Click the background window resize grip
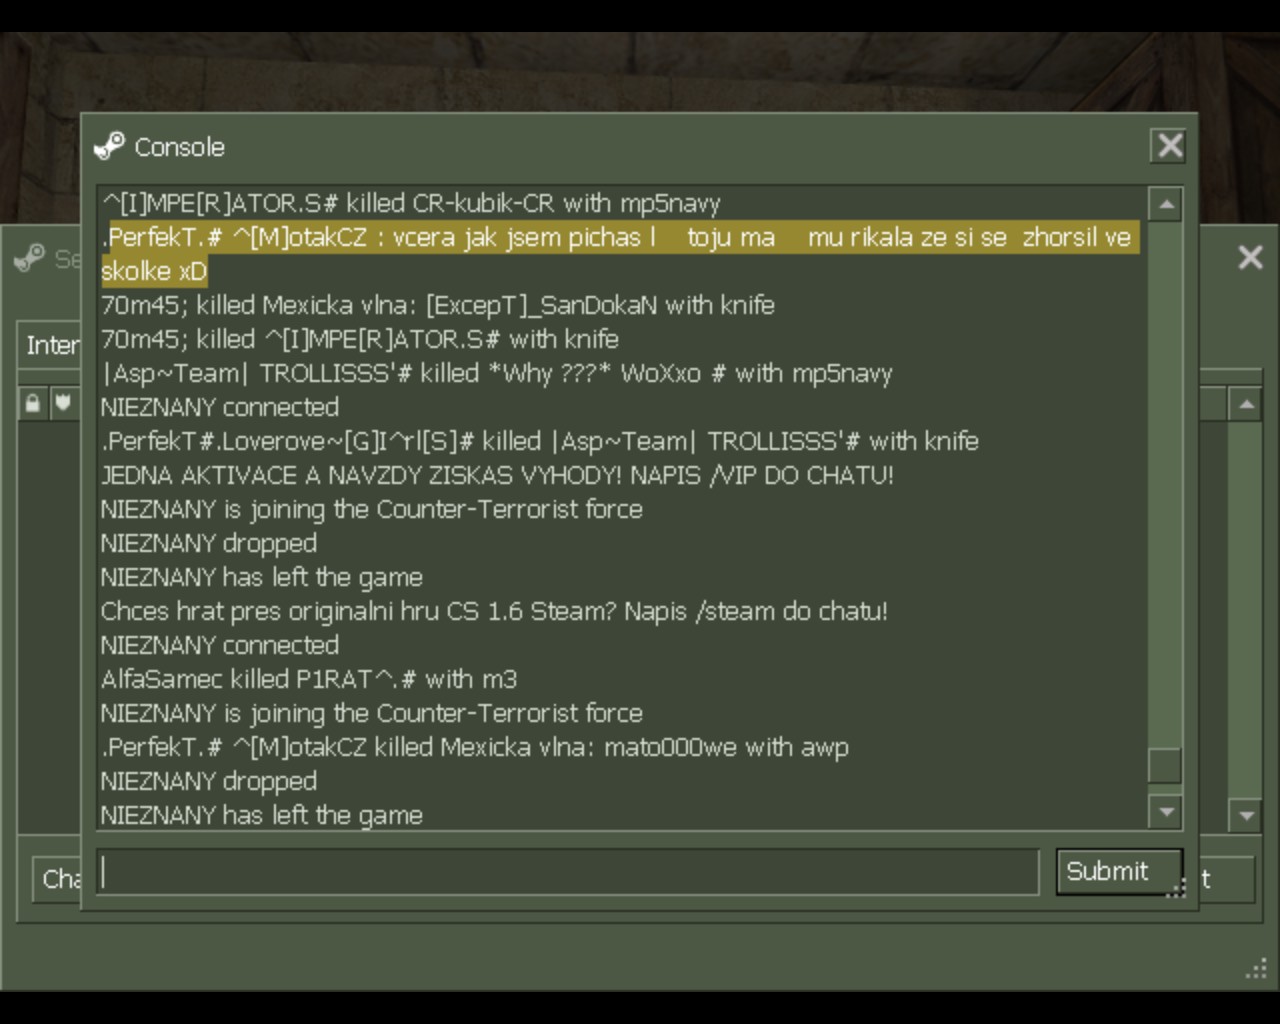This screenshot has width=1280, height=1024. pos(1256,968)
